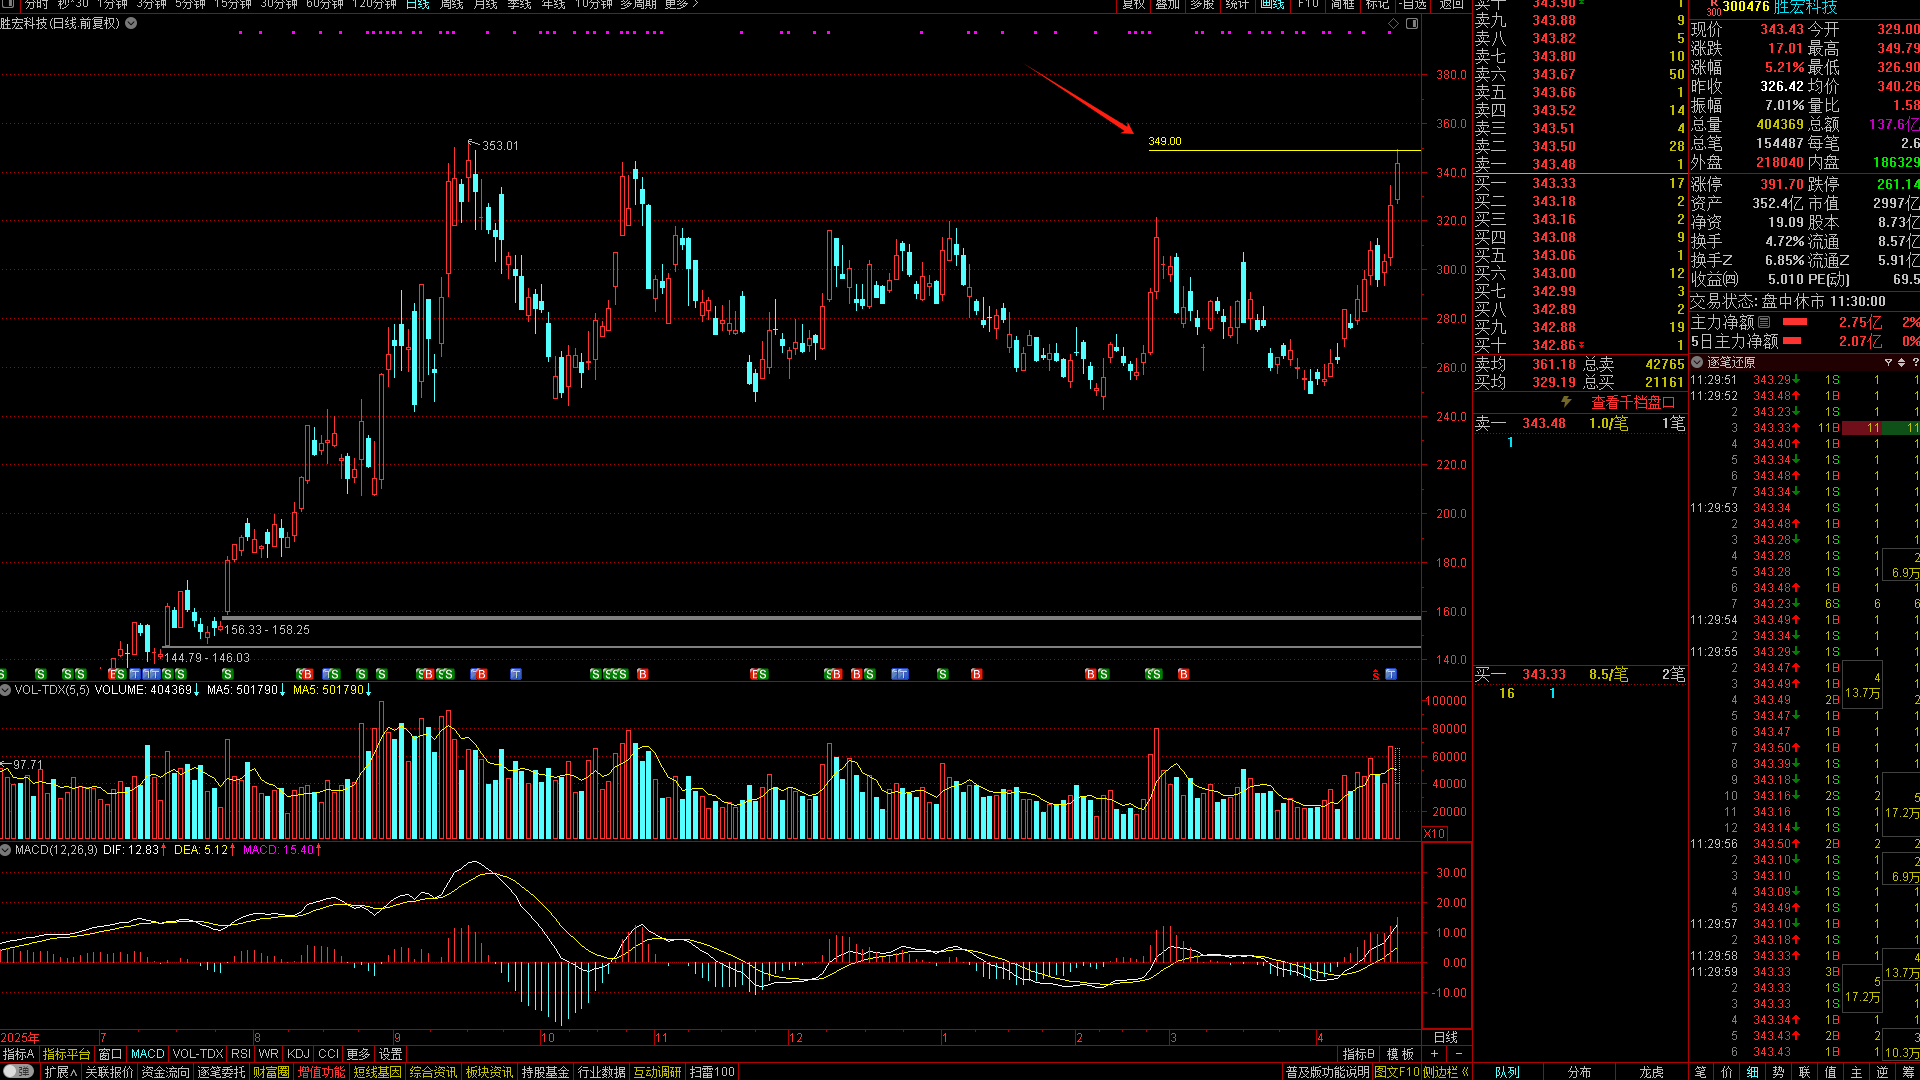The width and height of the screenshot is (1920, 1080).
Task: Expand the VOL-TDX indicator dropdown circle
Action: pos(6,690)
